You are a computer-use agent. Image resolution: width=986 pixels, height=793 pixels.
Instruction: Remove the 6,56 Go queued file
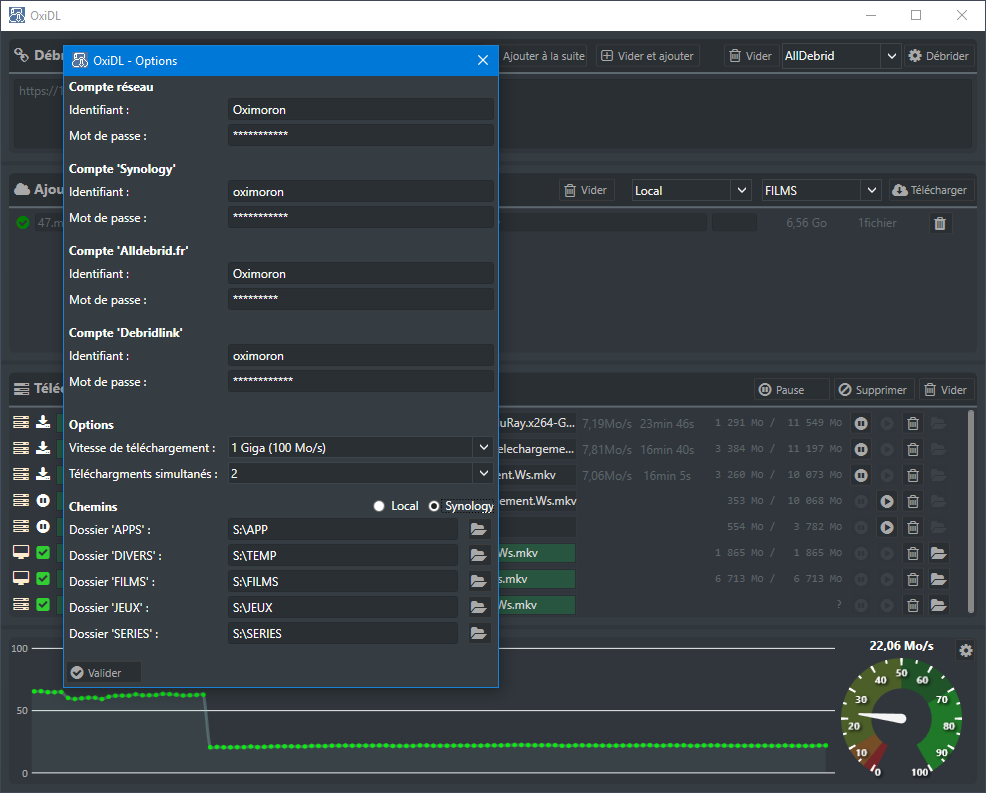click(940, 223)
